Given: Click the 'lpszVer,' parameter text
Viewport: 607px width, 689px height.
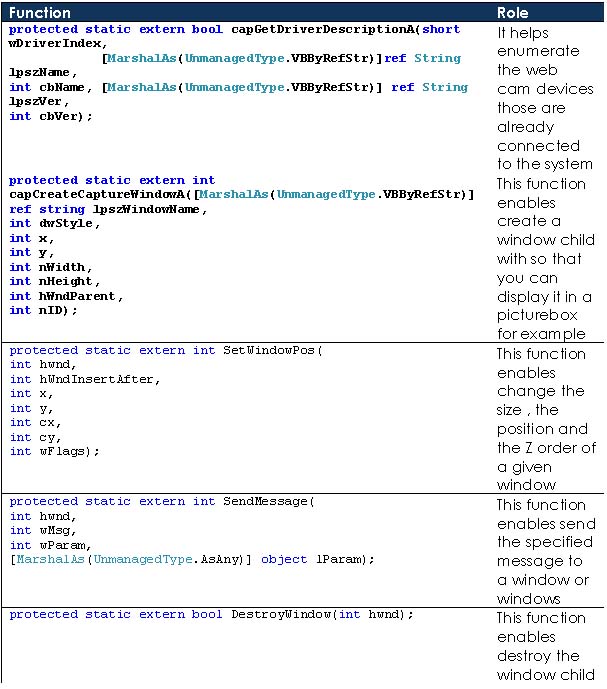Looking at the screenshot, I should pos(39,102).
